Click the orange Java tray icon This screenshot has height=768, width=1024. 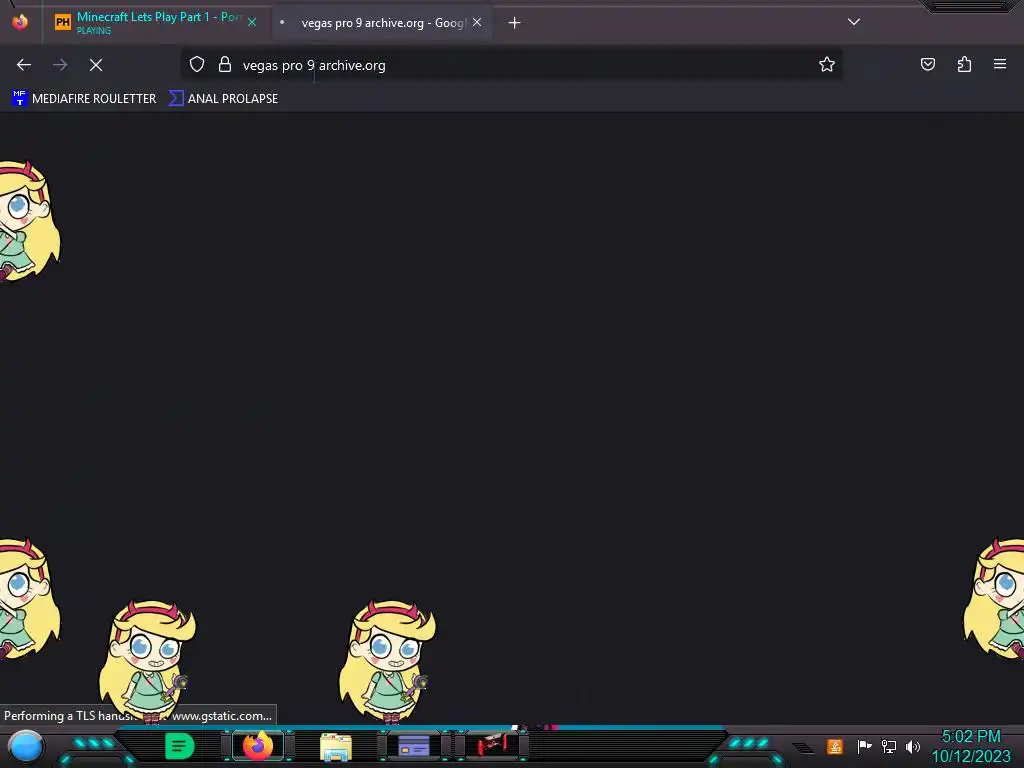click(835, 746)
